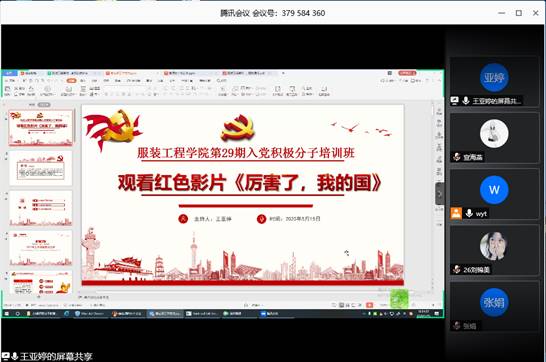The height and width of the screenshot is (362, 546).
Task: Click the screen-share icon on 王亚婷's tile
Action: (455, 101)
